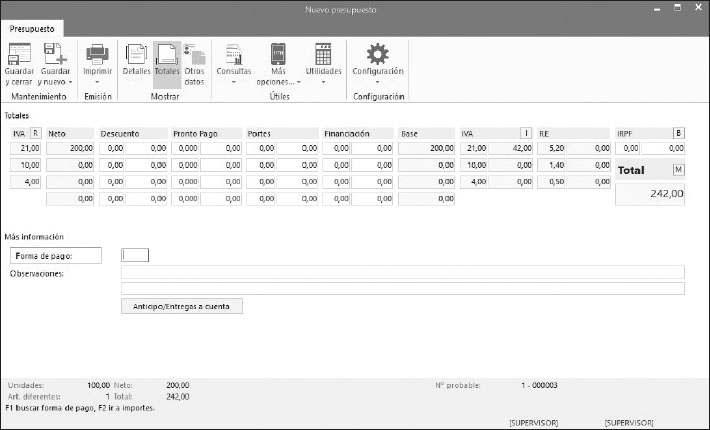Screen dimensions: 710x430
Task: Click the first Observaciones text field
Action: 402,272
